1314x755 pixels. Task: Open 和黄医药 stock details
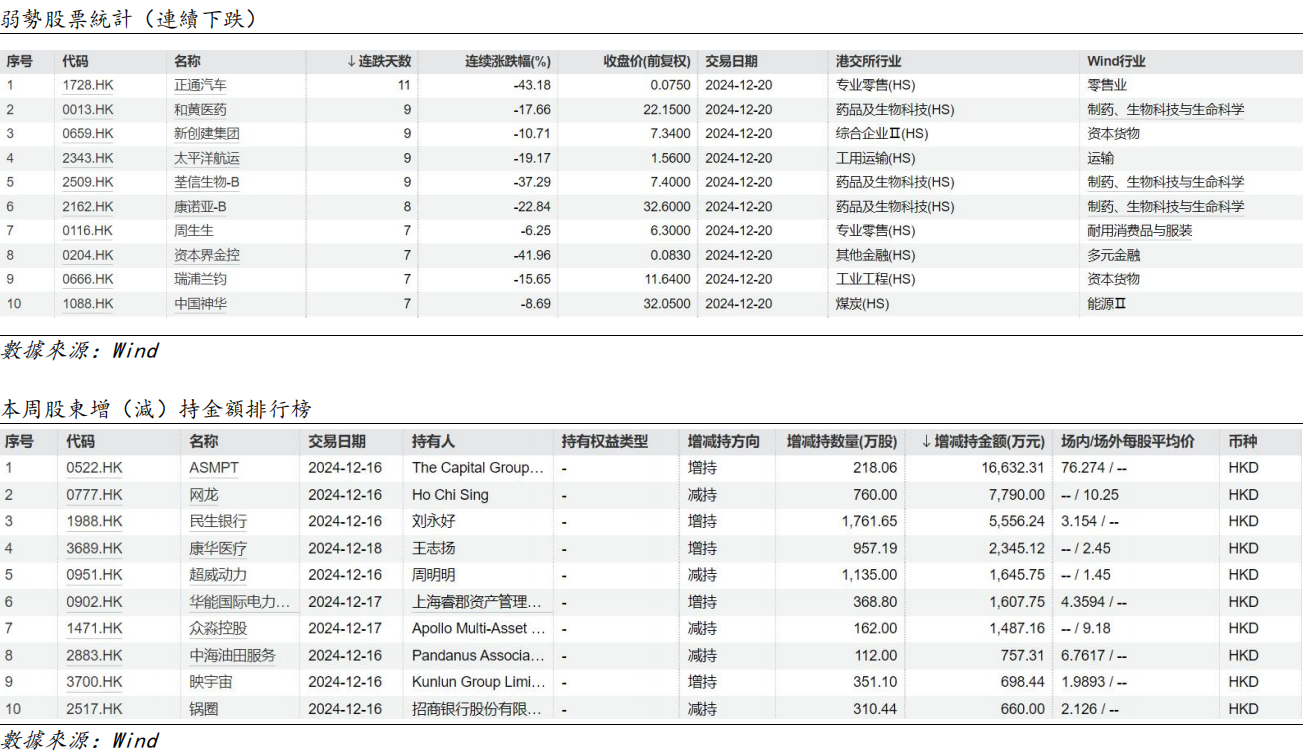tap(200, 110)
